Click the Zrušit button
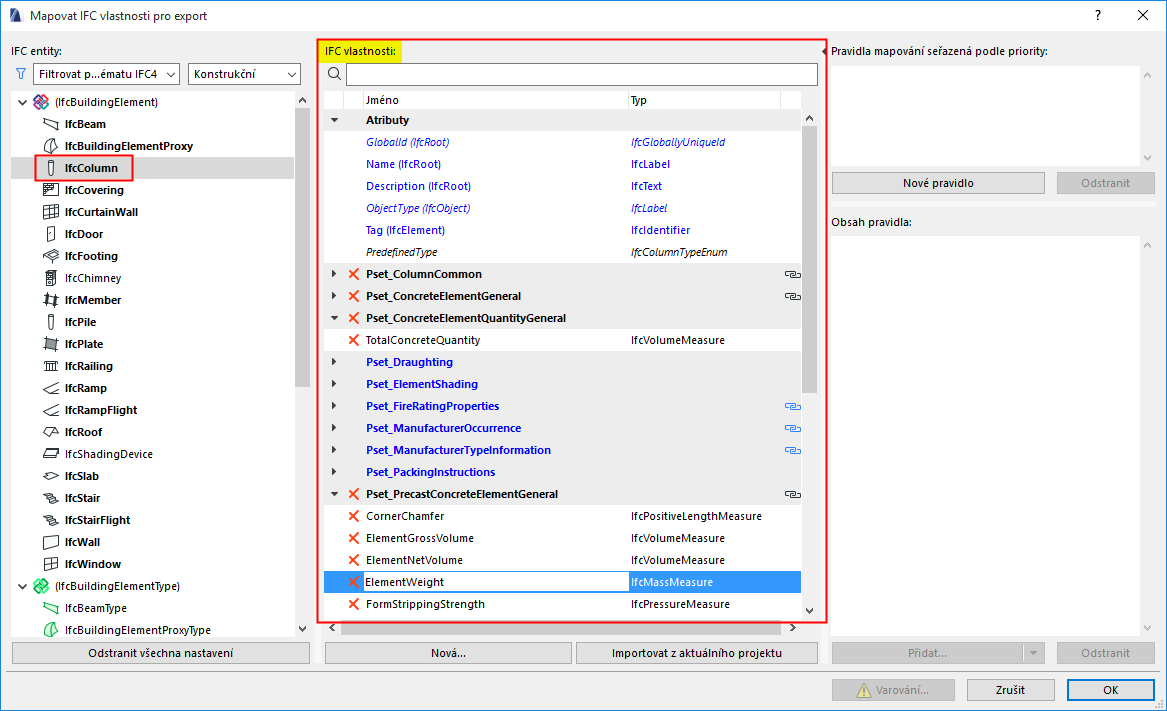The image size is (1167, 711). (x=1010, y=690)
